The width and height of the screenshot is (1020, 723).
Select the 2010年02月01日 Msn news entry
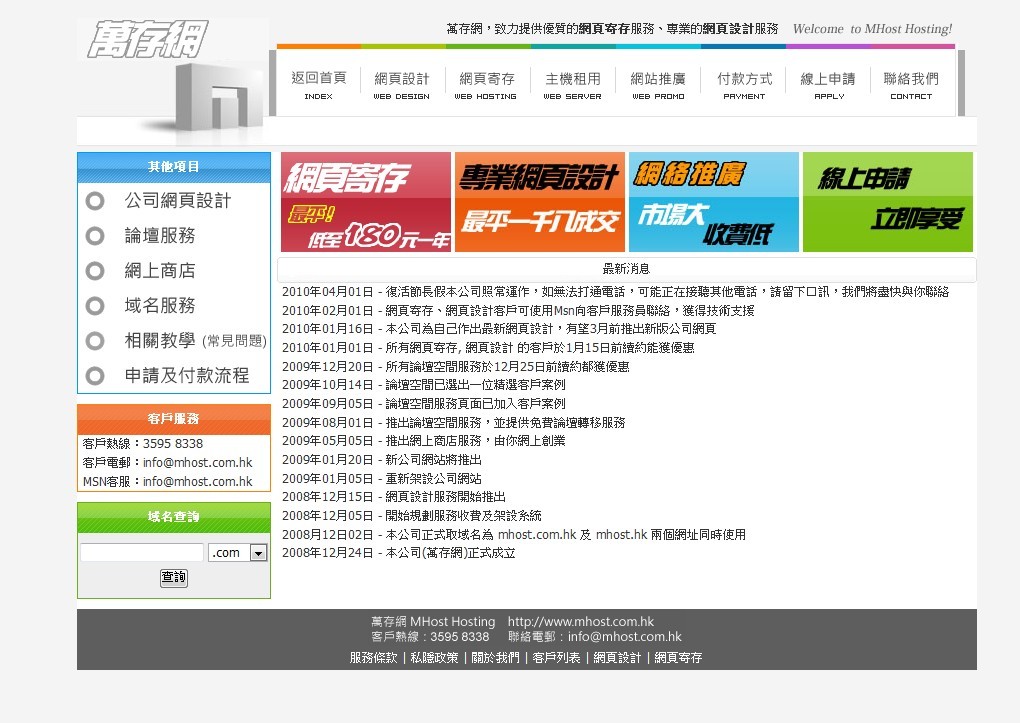tap(518, 311)
